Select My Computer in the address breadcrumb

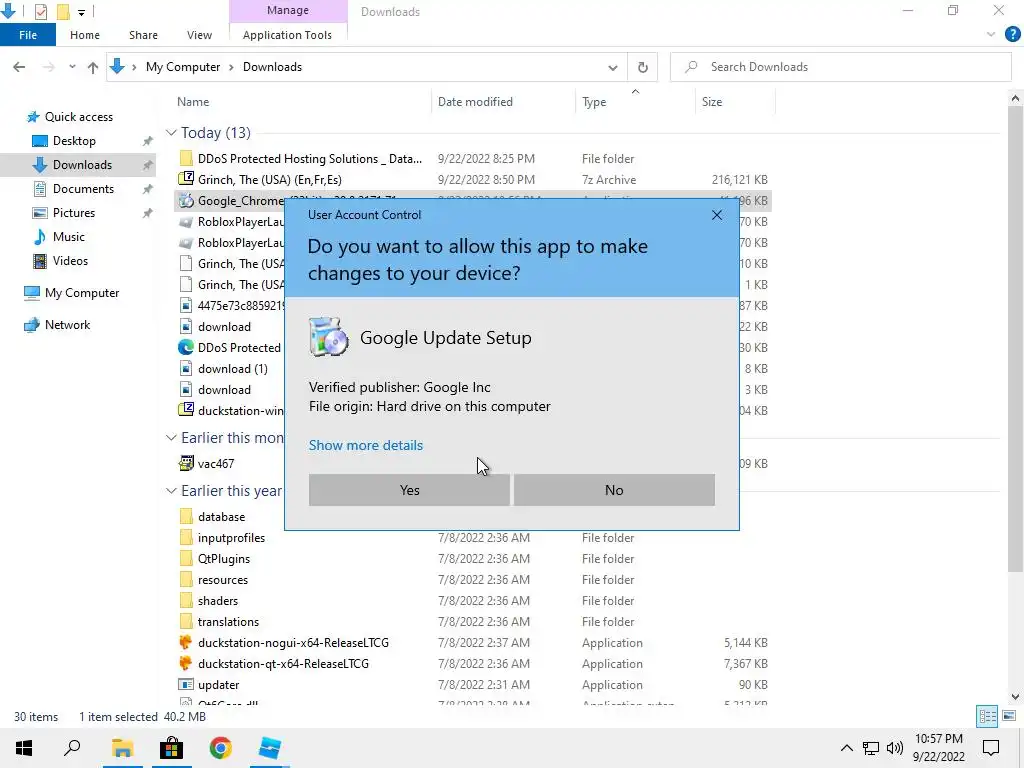[x=183, y=67]
